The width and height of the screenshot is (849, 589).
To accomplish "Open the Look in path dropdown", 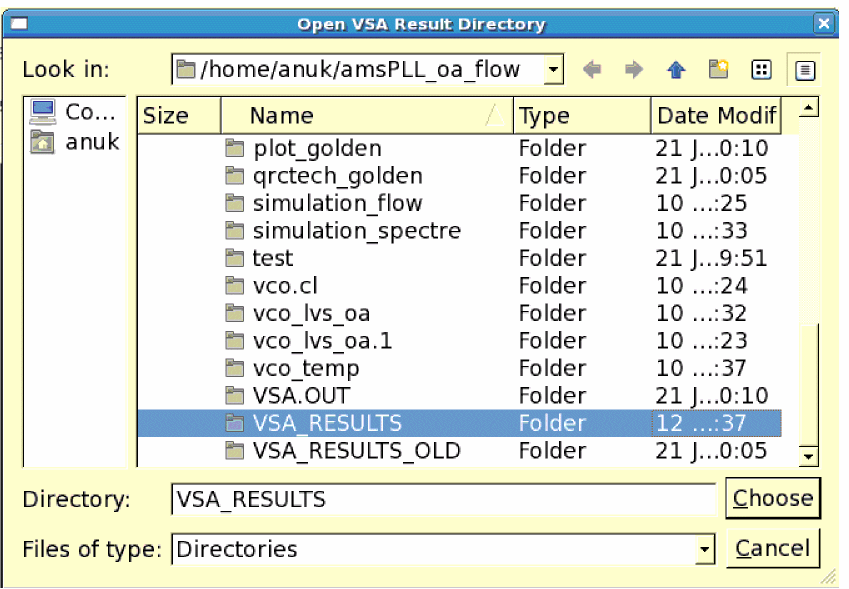I will (x=553, y=70).
